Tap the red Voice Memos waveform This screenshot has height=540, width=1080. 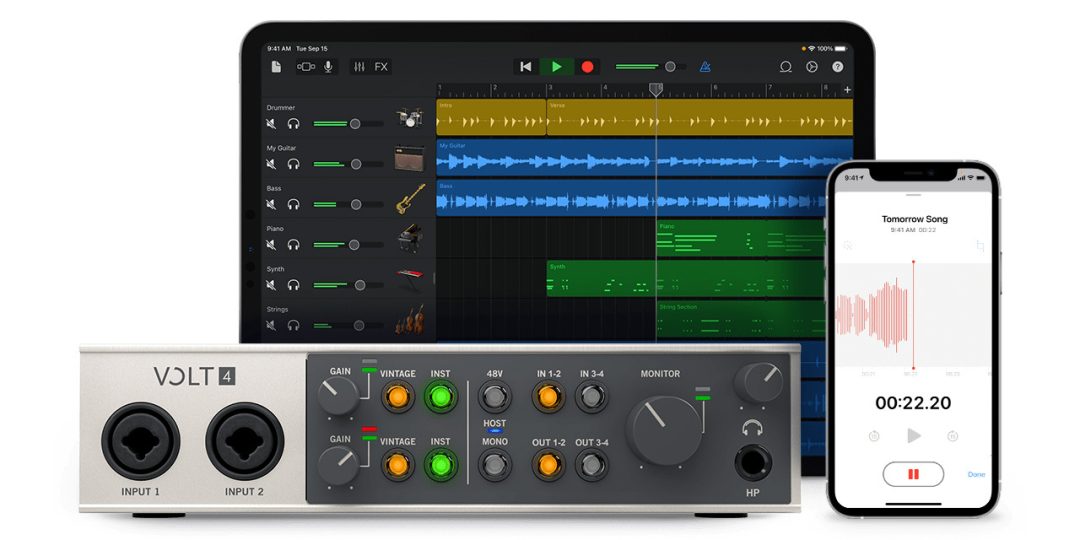coord(873,315)
